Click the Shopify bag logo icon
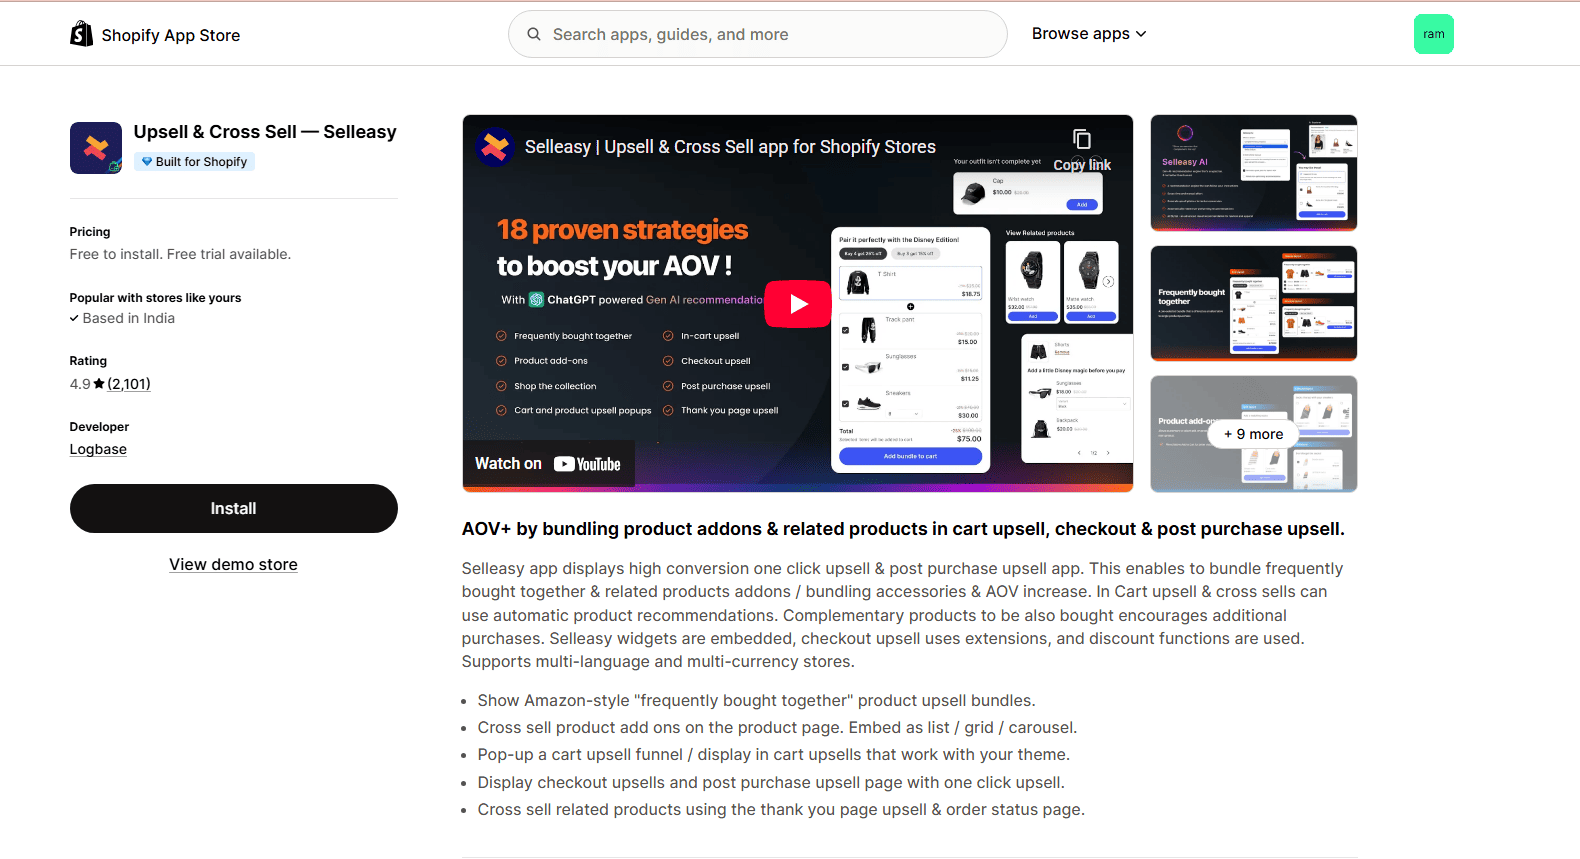 click(81, 34)
